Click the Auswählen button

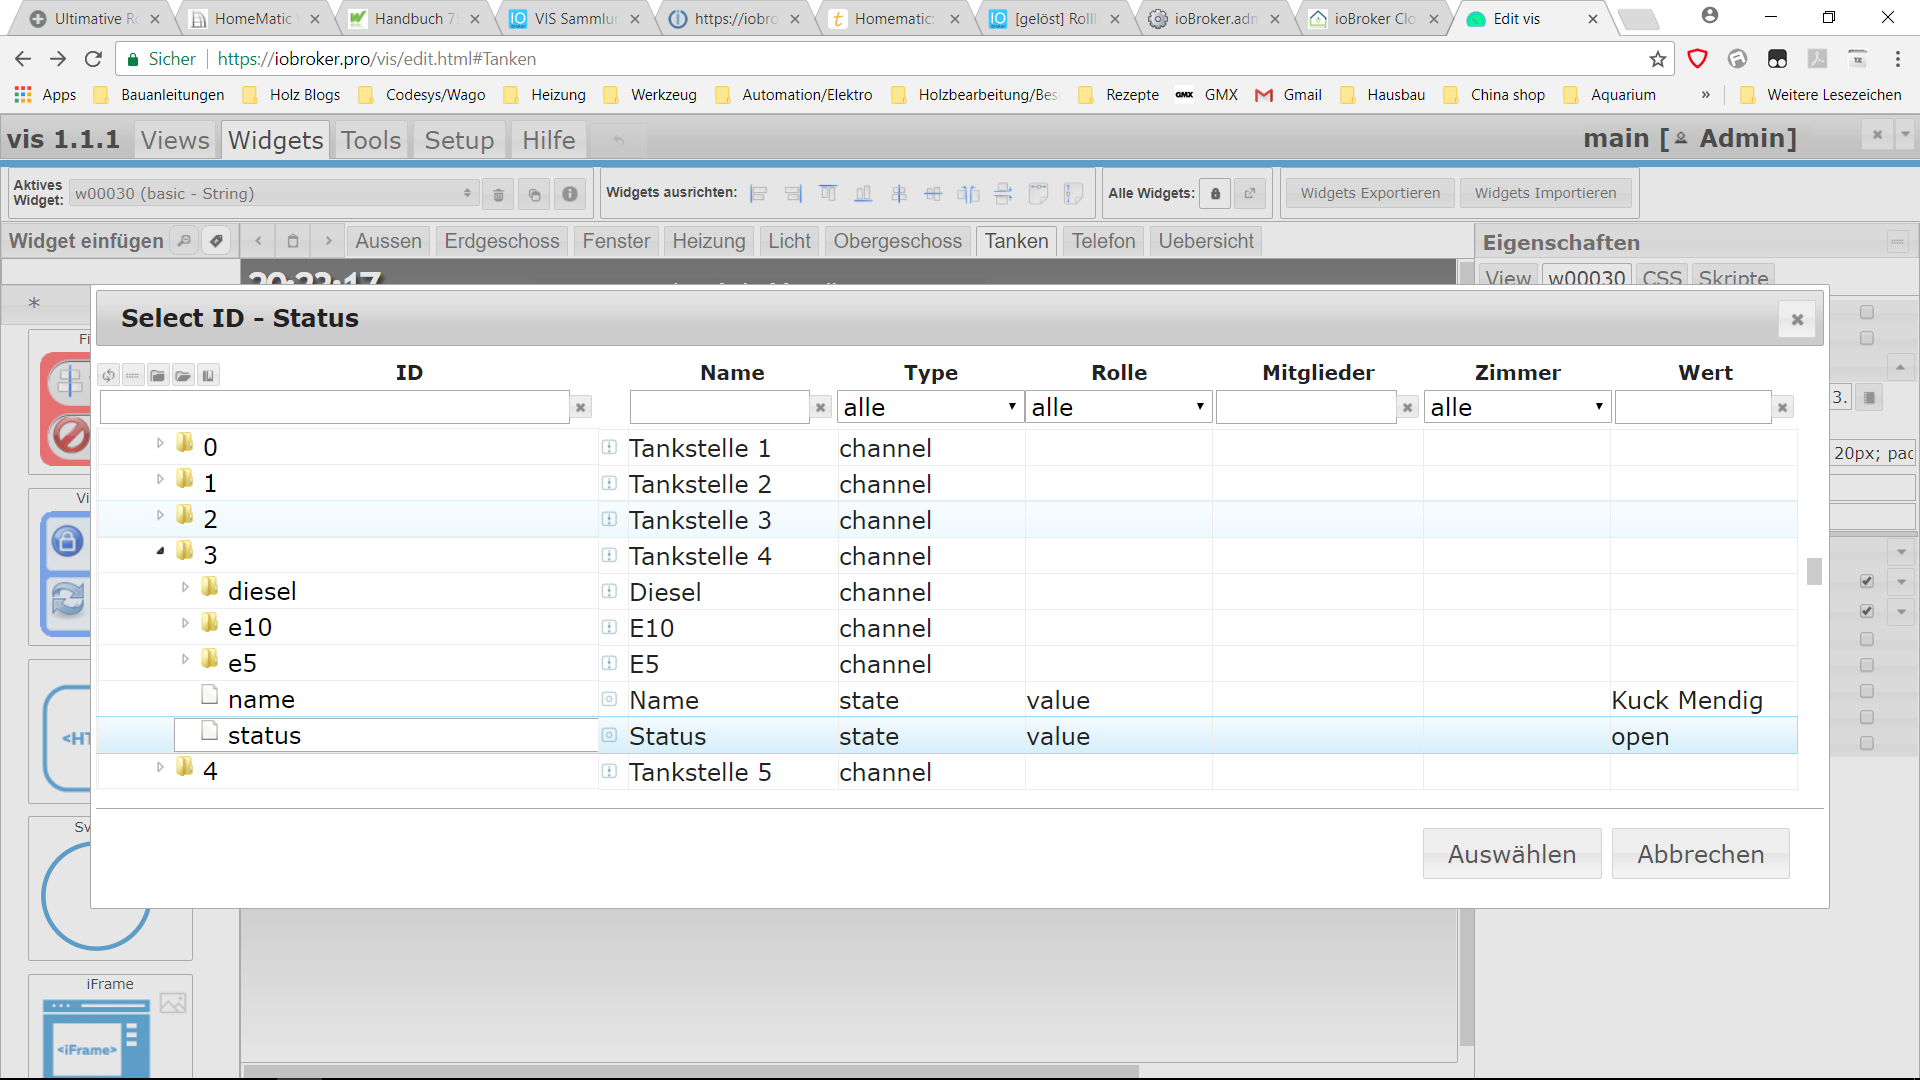tap(1511, 854)
